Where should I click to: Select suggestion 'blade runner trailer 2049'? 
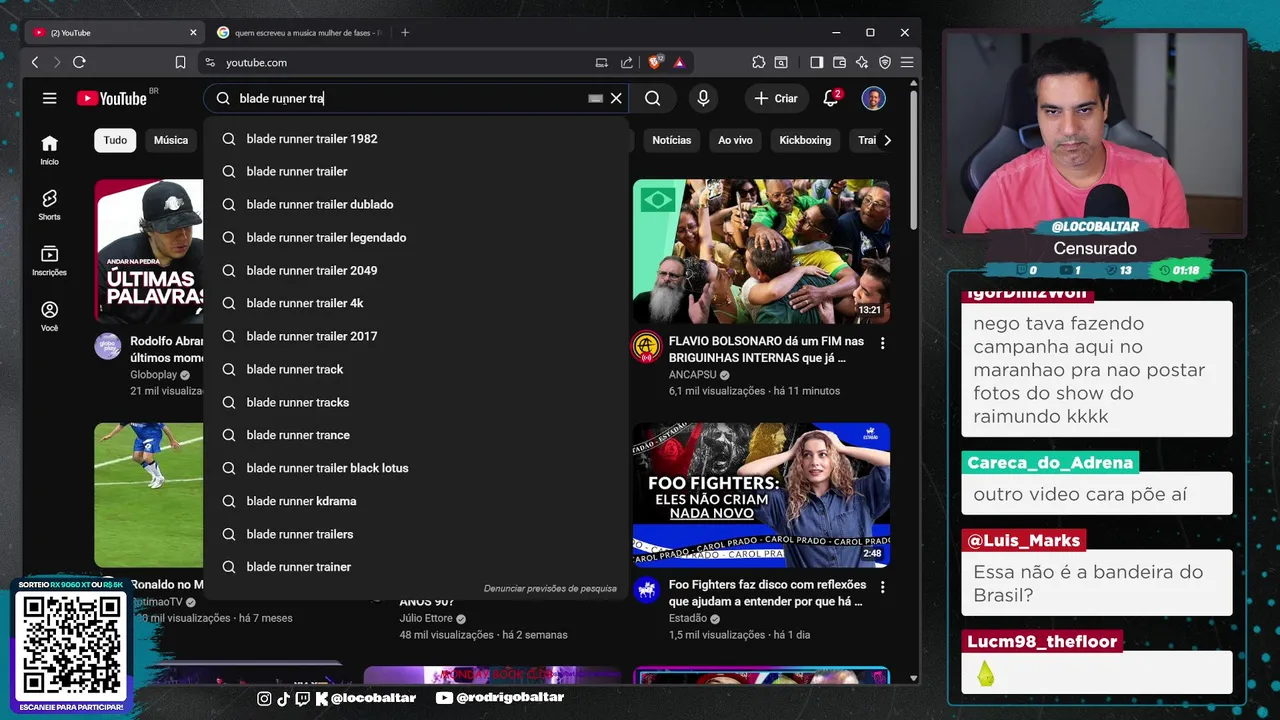[x=416, y=270]
